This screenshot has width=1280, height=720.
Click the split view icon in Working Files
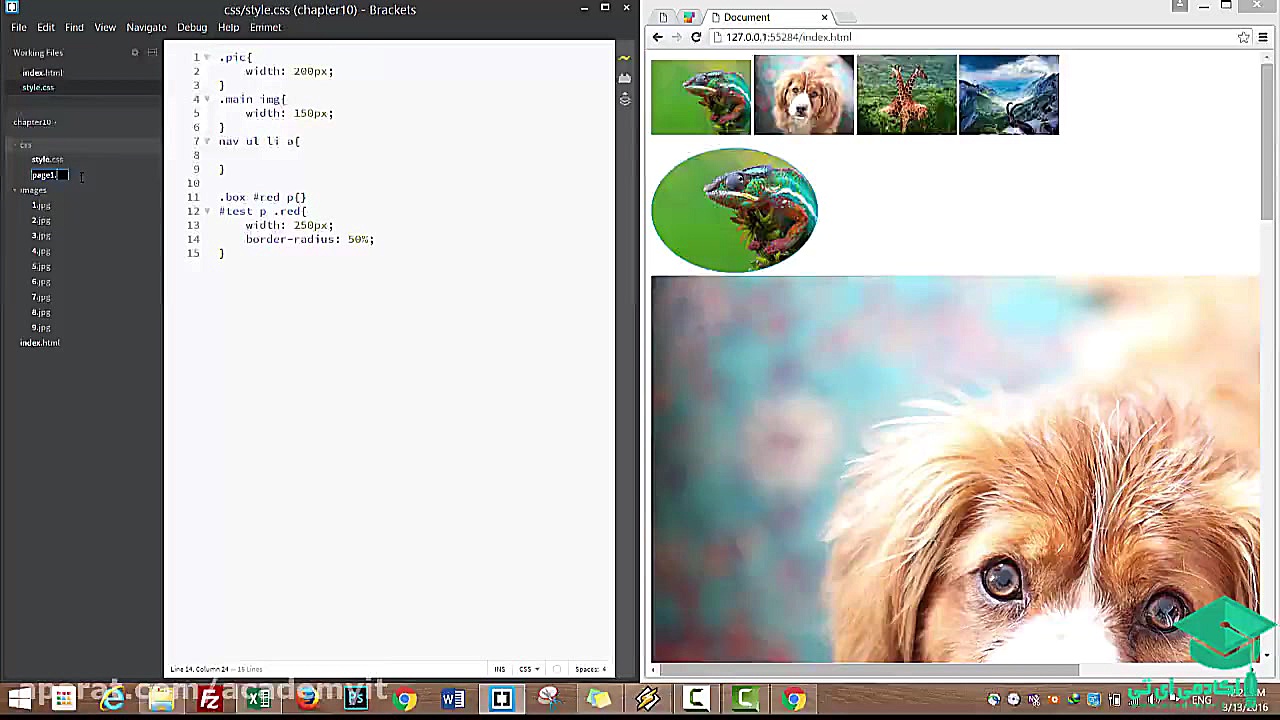[152, 52]
